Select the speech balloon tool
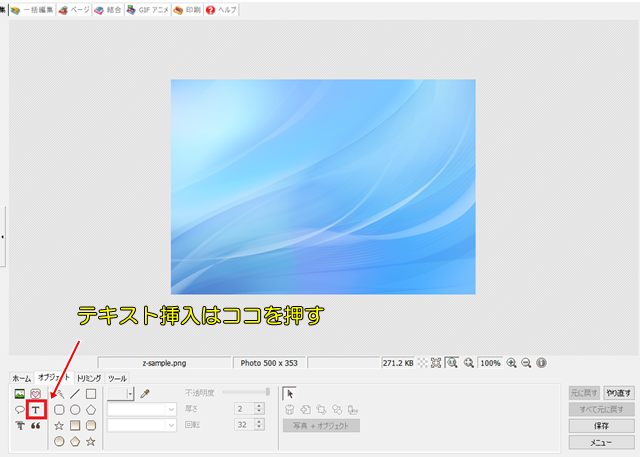 tap(20, 410)
